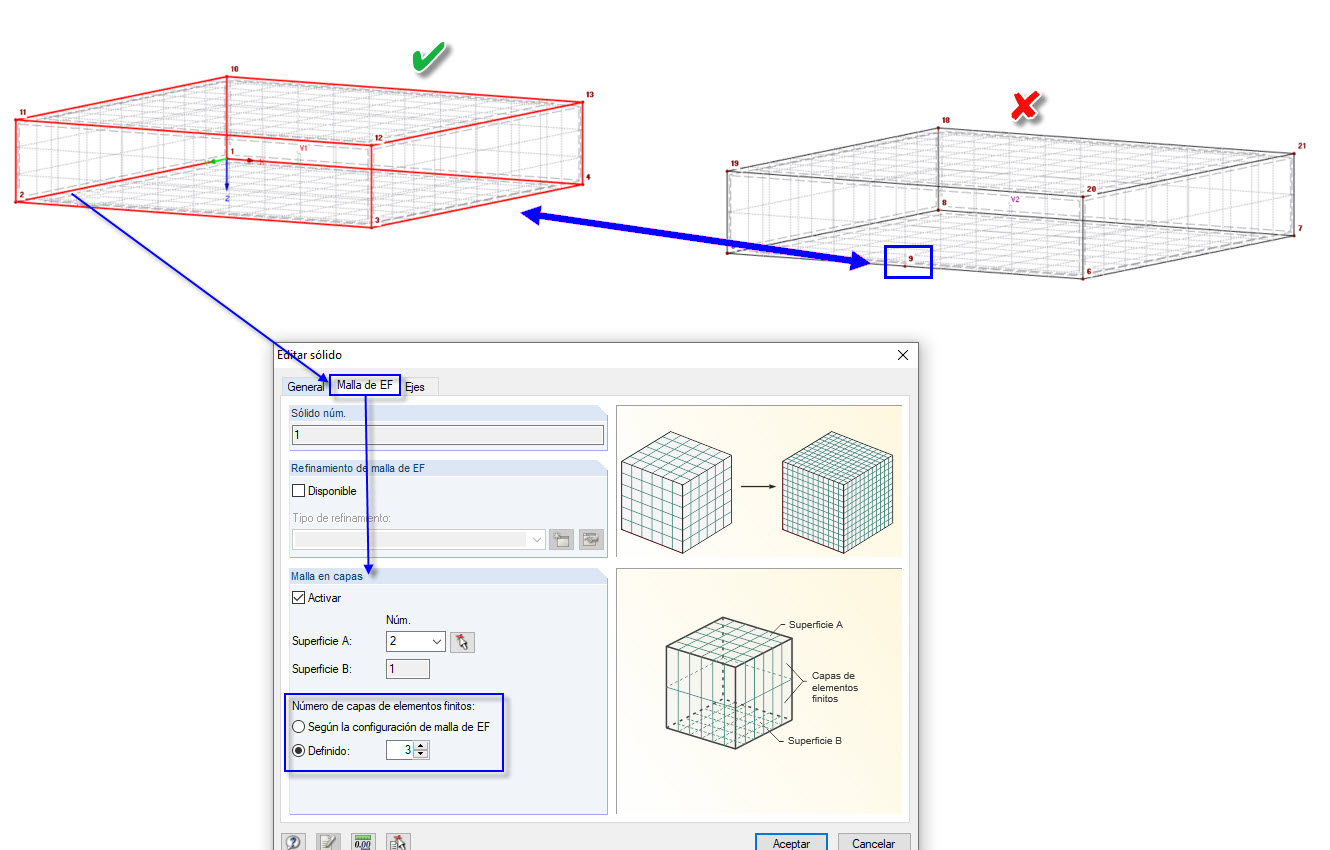Switch to the Ejes tab
The image size is (1330, 850).
pyautogui.click(x=417, y=387)
